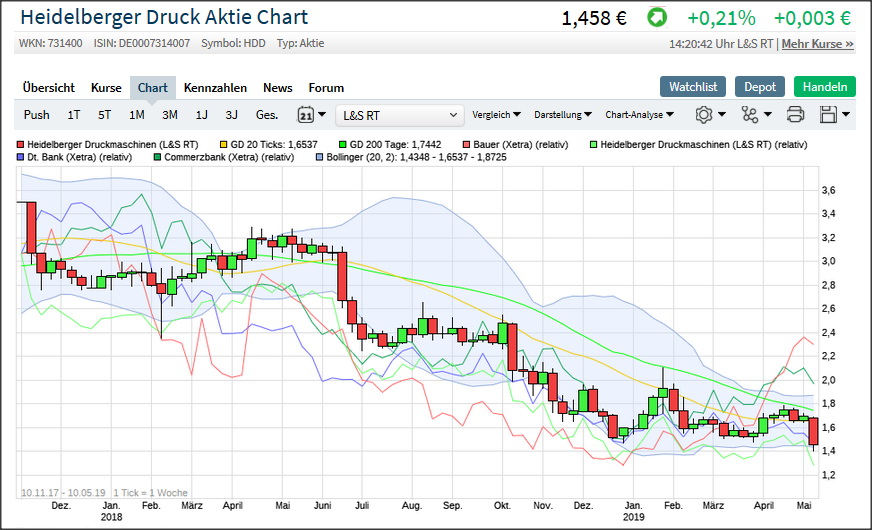Open the Forum tab
The image size is (872, 530).
point(326,88)
